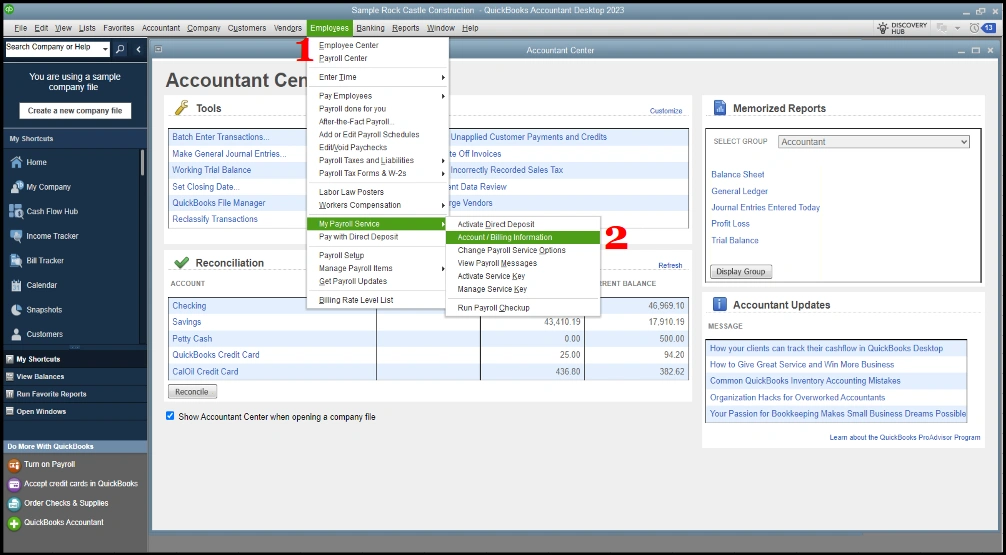1006x555 pixels.
Task: Click the Bill Tracker sidebar icon
Action: pos(16,261)
